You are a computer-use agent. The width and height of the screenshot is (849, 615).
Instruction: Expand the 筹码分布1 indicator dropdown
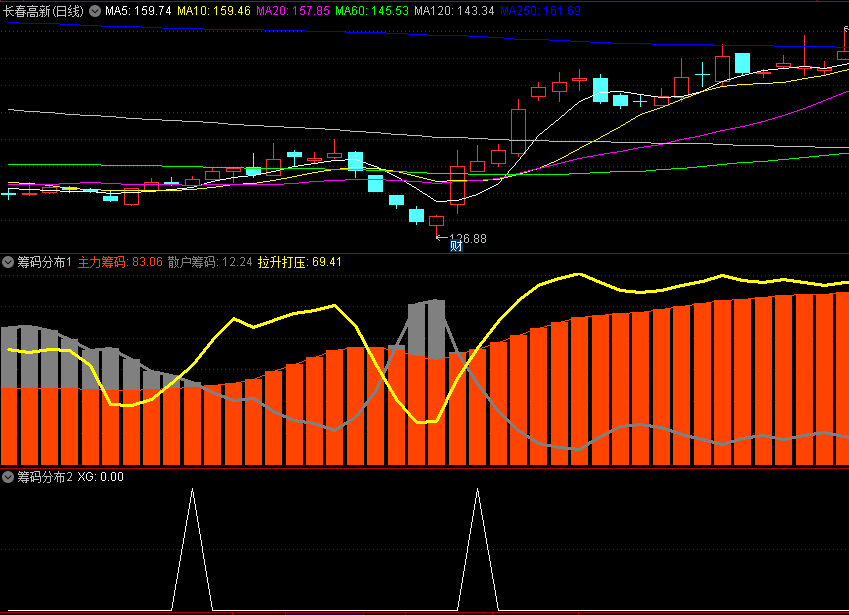click(x=8, y=263)
